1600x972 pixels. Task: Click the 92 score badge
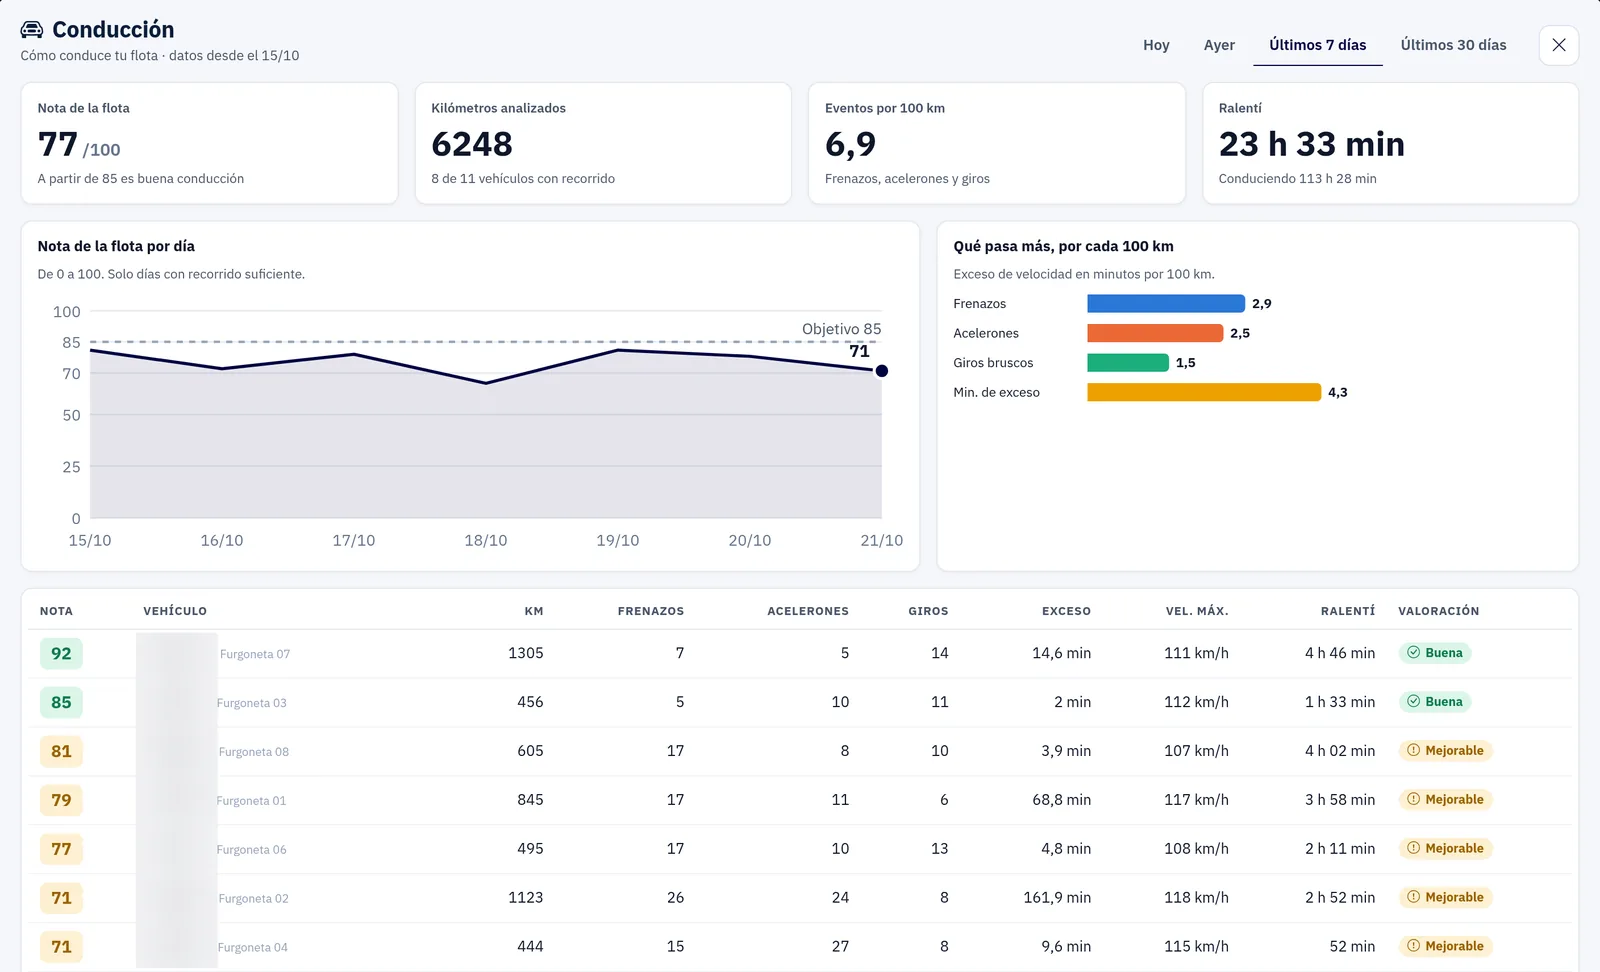coord(61,653)
